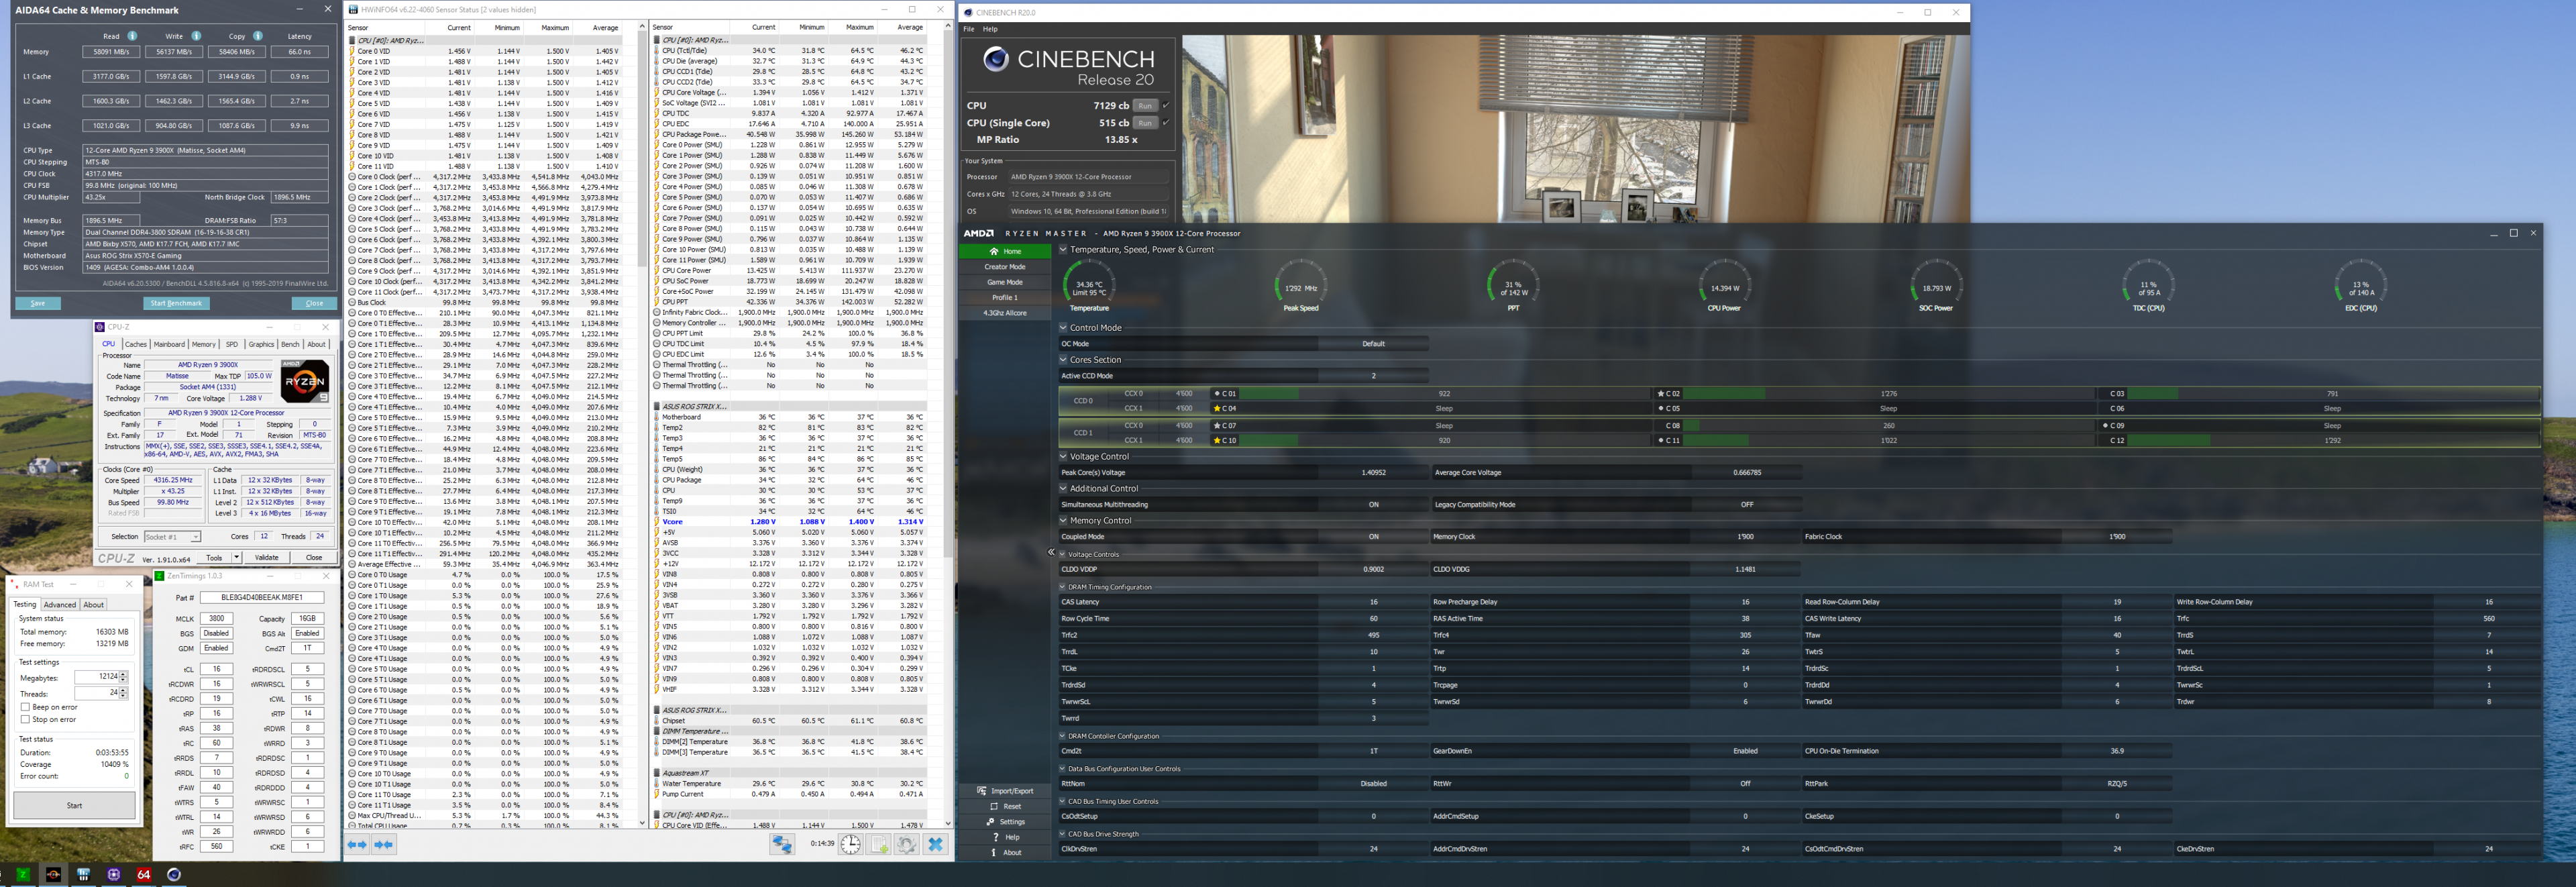Click AIDA64 taskbar icon

pyautogui.click(x=143, y=874)
